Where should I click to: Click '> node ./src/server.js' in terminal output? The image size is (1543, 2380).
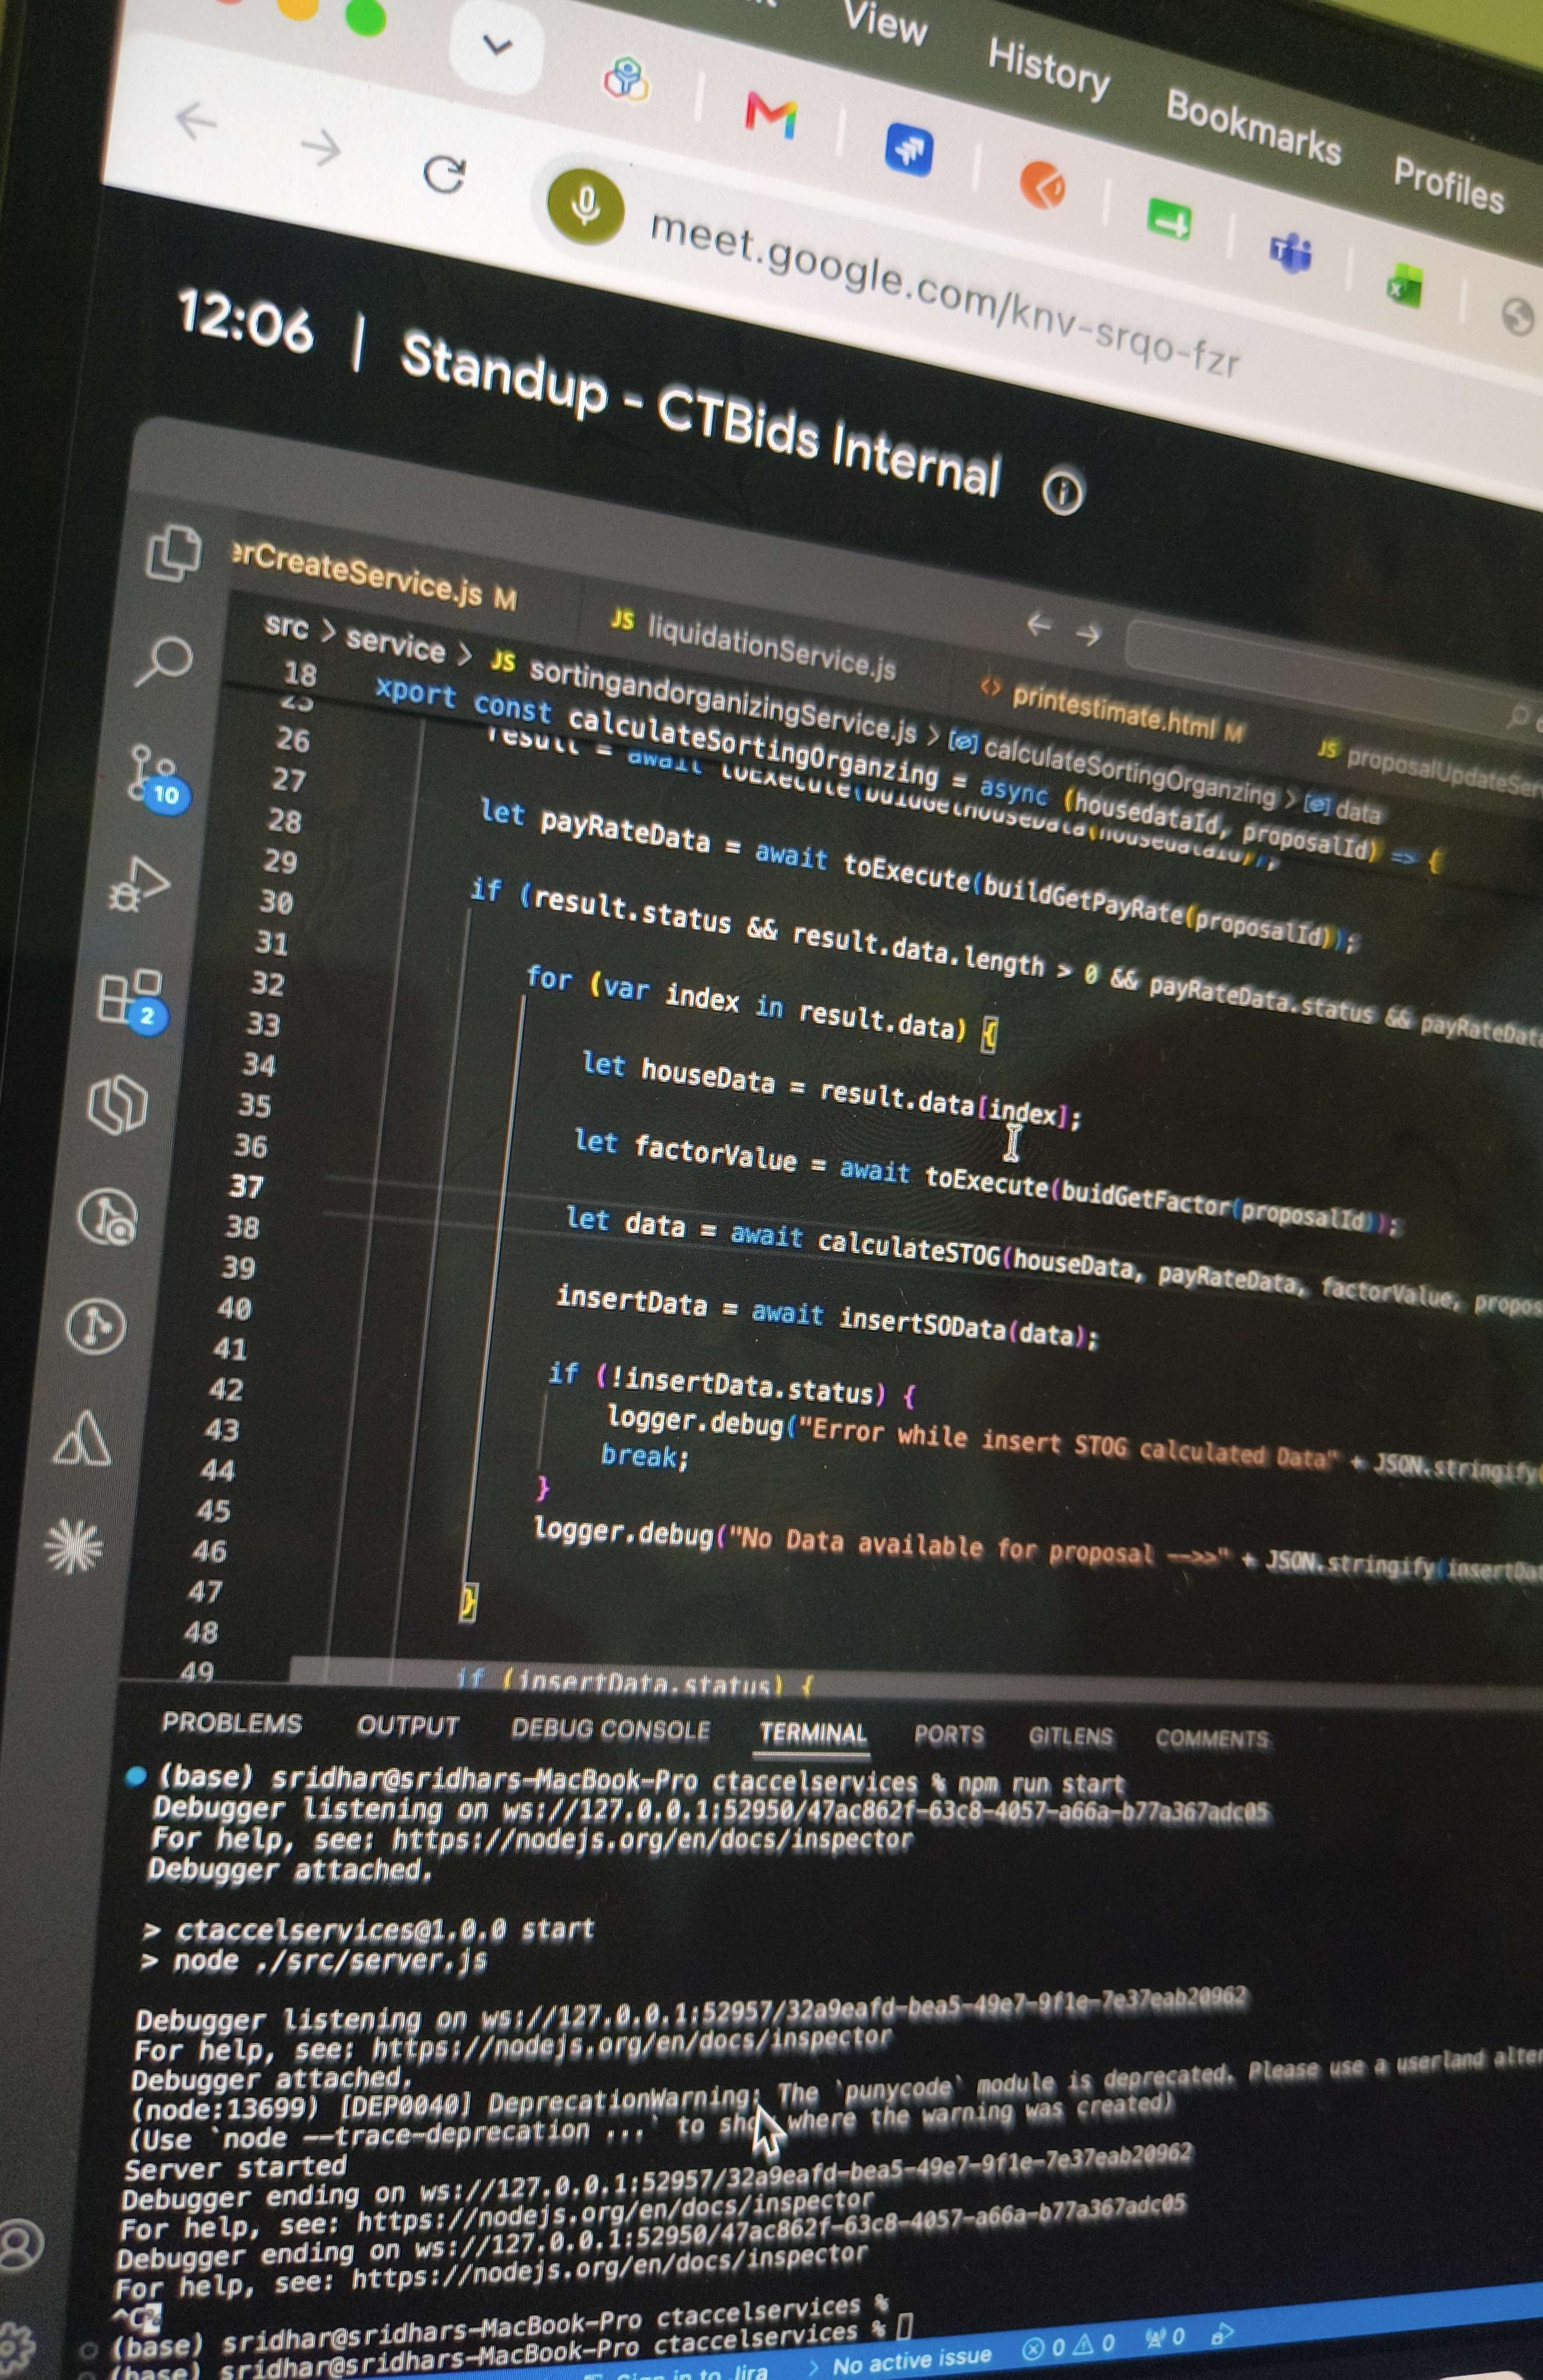pos(314,1962)
